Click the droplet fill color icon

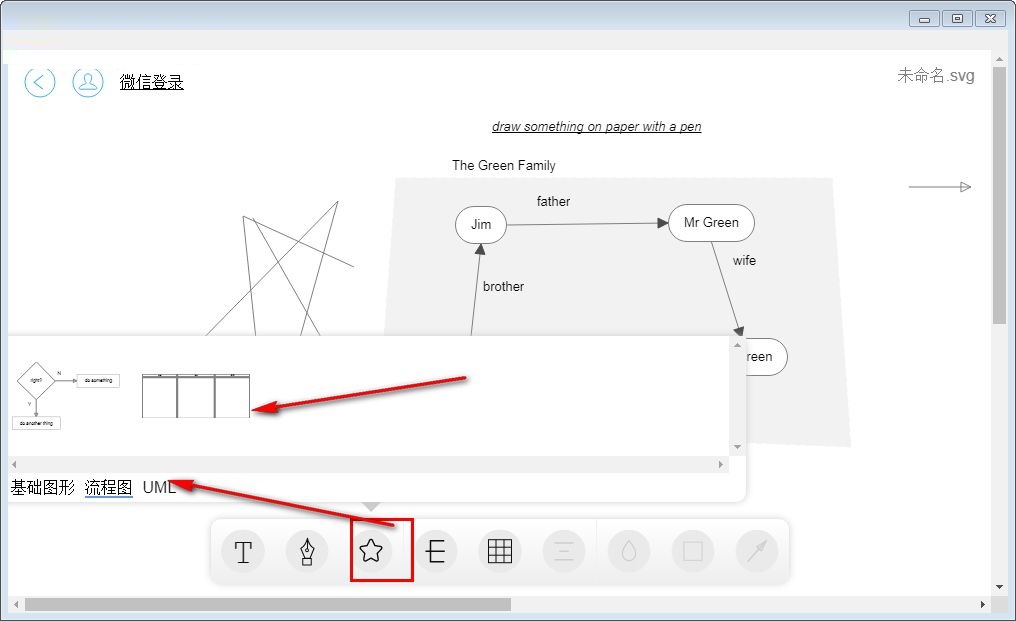(x=629, y=552)
